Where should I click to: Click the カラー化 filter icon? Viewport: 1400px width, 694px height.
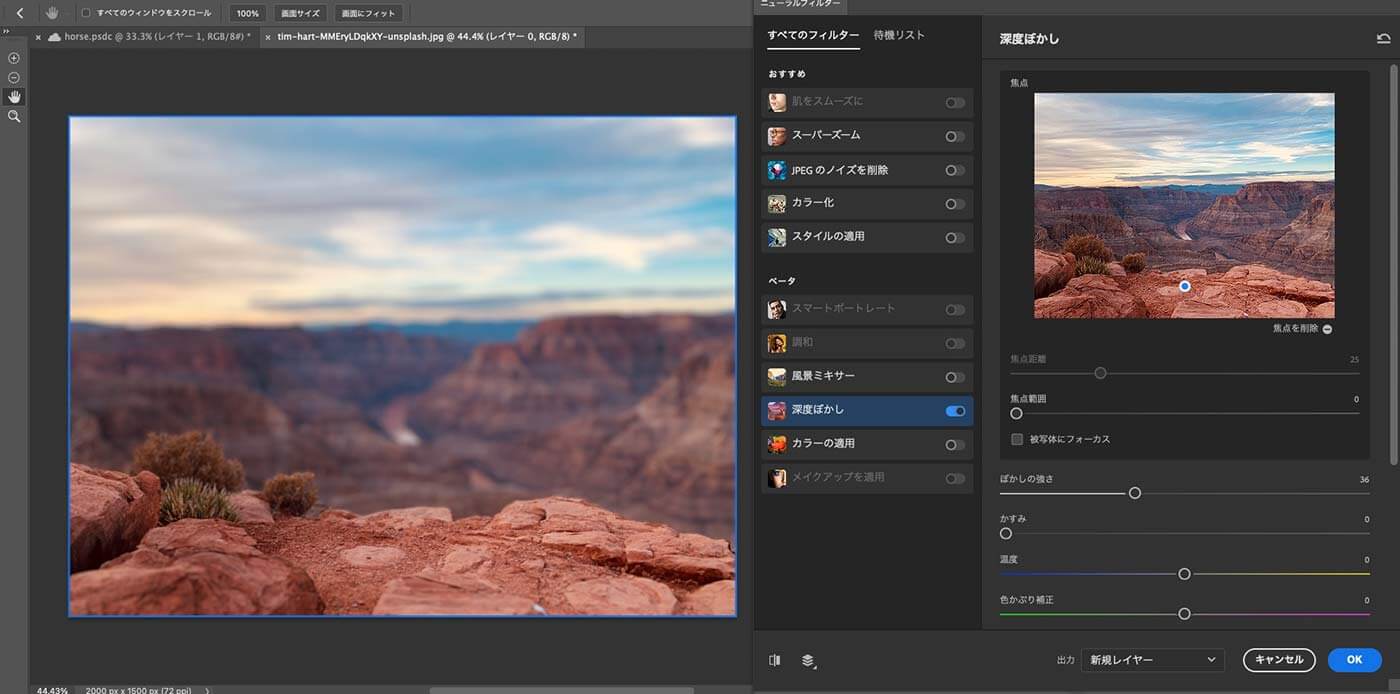(x=777, y=203)
